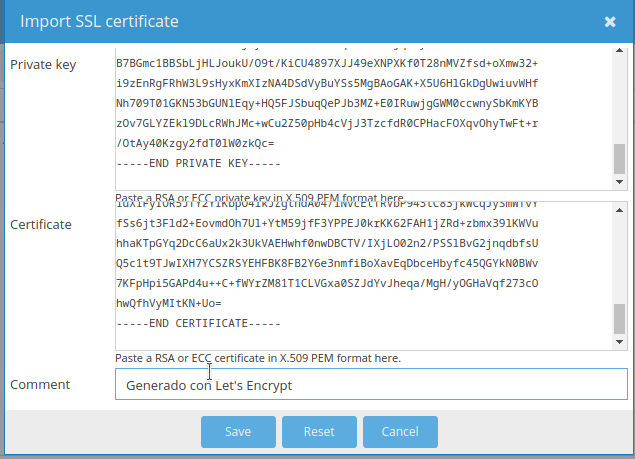This screenshot has height=459, width=635.
Task: Close the Import SSL certificate dialog
Action: tap(610, 21)
